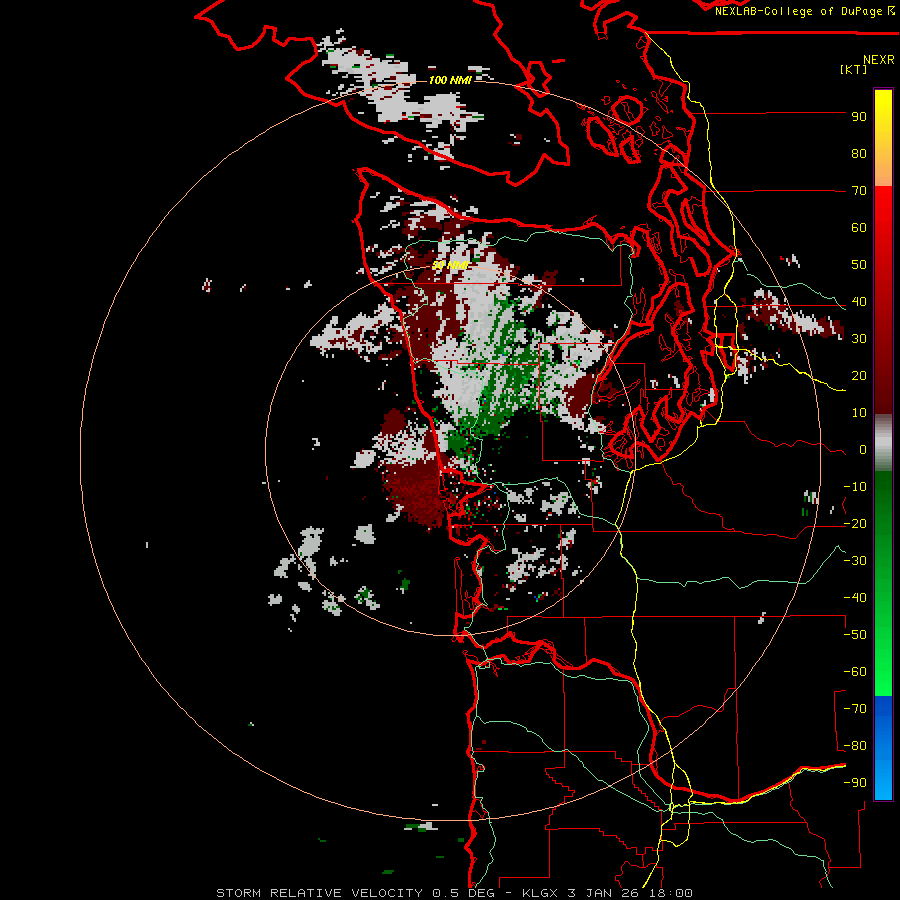Click the 60 value on velocity scale

859,227
